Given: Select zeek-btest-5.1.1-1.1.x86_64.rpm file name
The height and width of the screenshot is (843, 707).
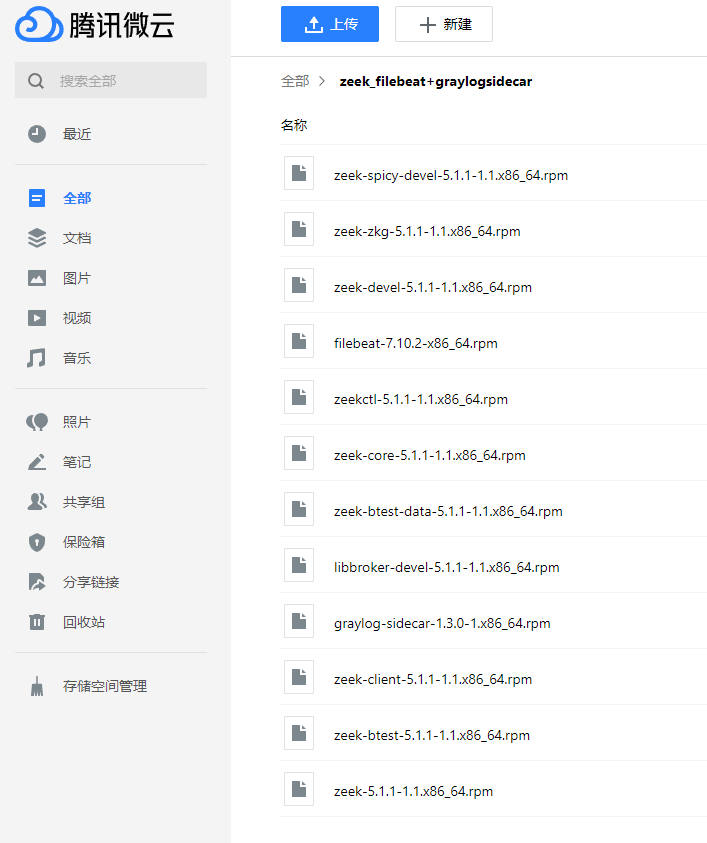Looking at the screenshot, I should [432, 735].
